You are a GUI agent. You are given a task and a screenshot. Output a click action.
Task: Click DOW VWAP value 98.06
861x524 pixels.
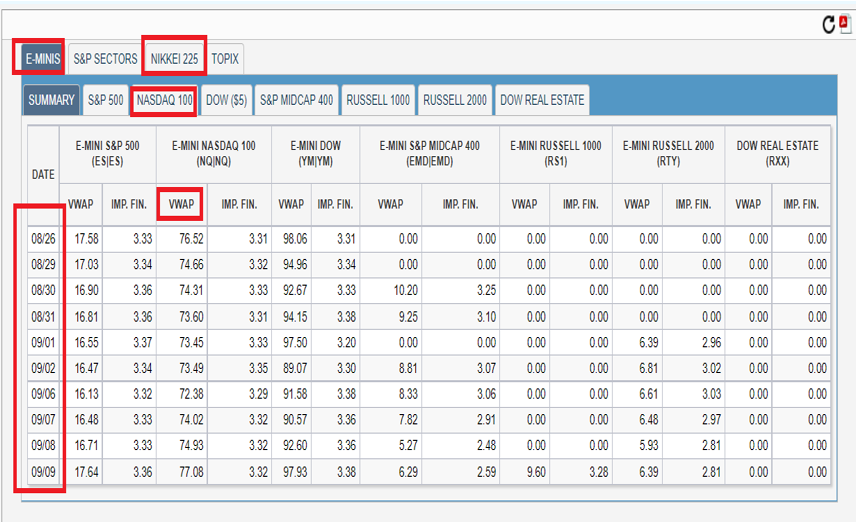(x=295, y=239)
